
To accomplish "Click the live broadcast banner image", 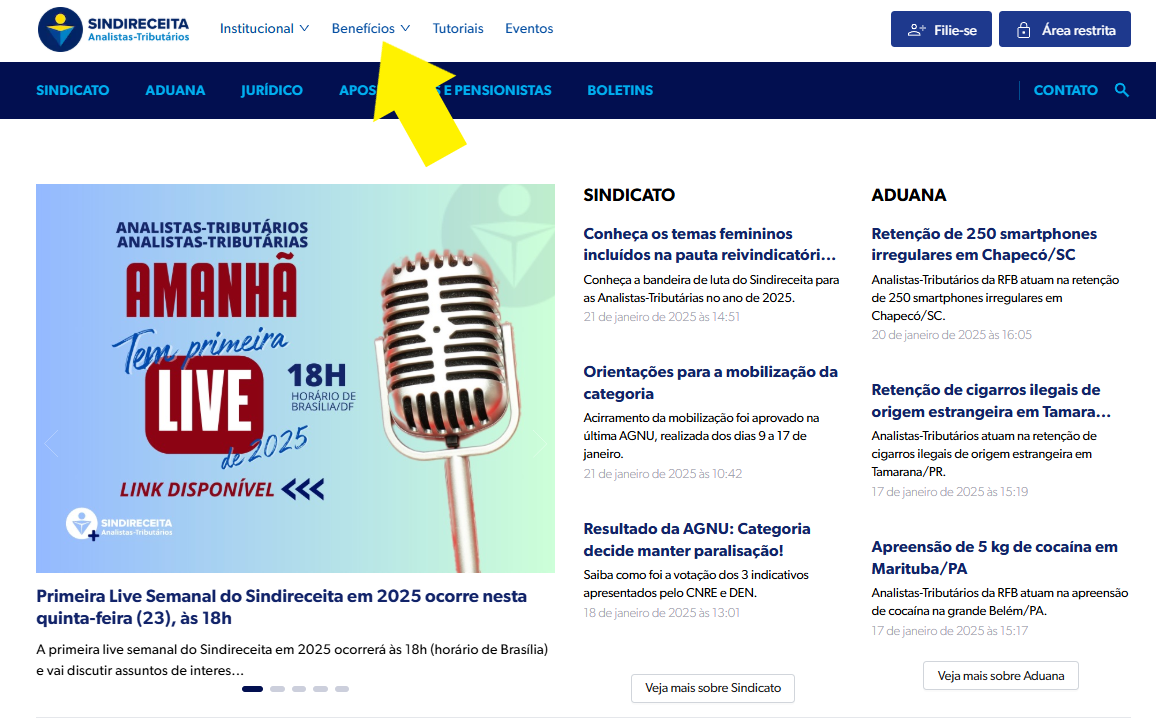I will click(295, 378).
